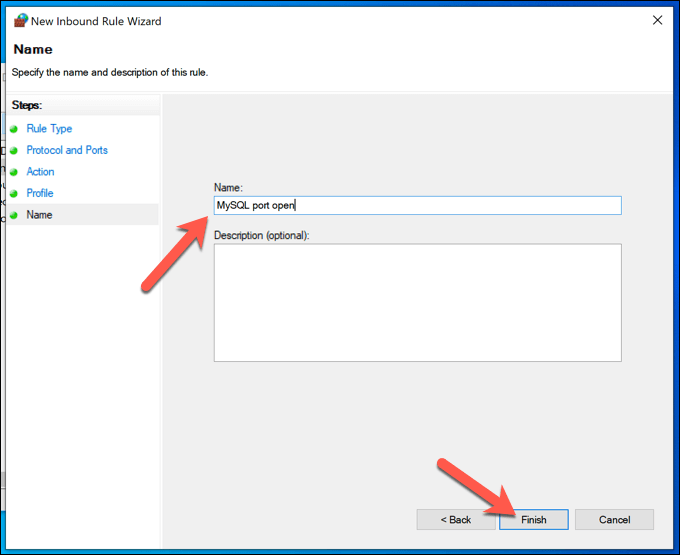Click into the Name text field
680x555 pixels.
418,206
